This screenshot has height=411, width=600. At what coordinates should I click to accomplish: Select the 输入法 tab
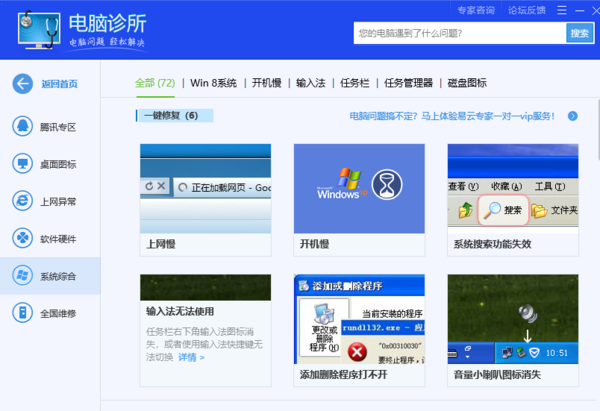[311, 83]
